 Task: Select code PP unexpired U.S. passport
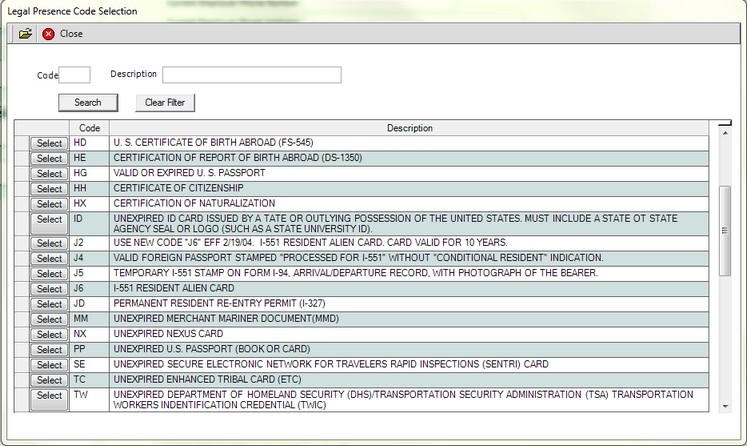click(x=49, y=350)
